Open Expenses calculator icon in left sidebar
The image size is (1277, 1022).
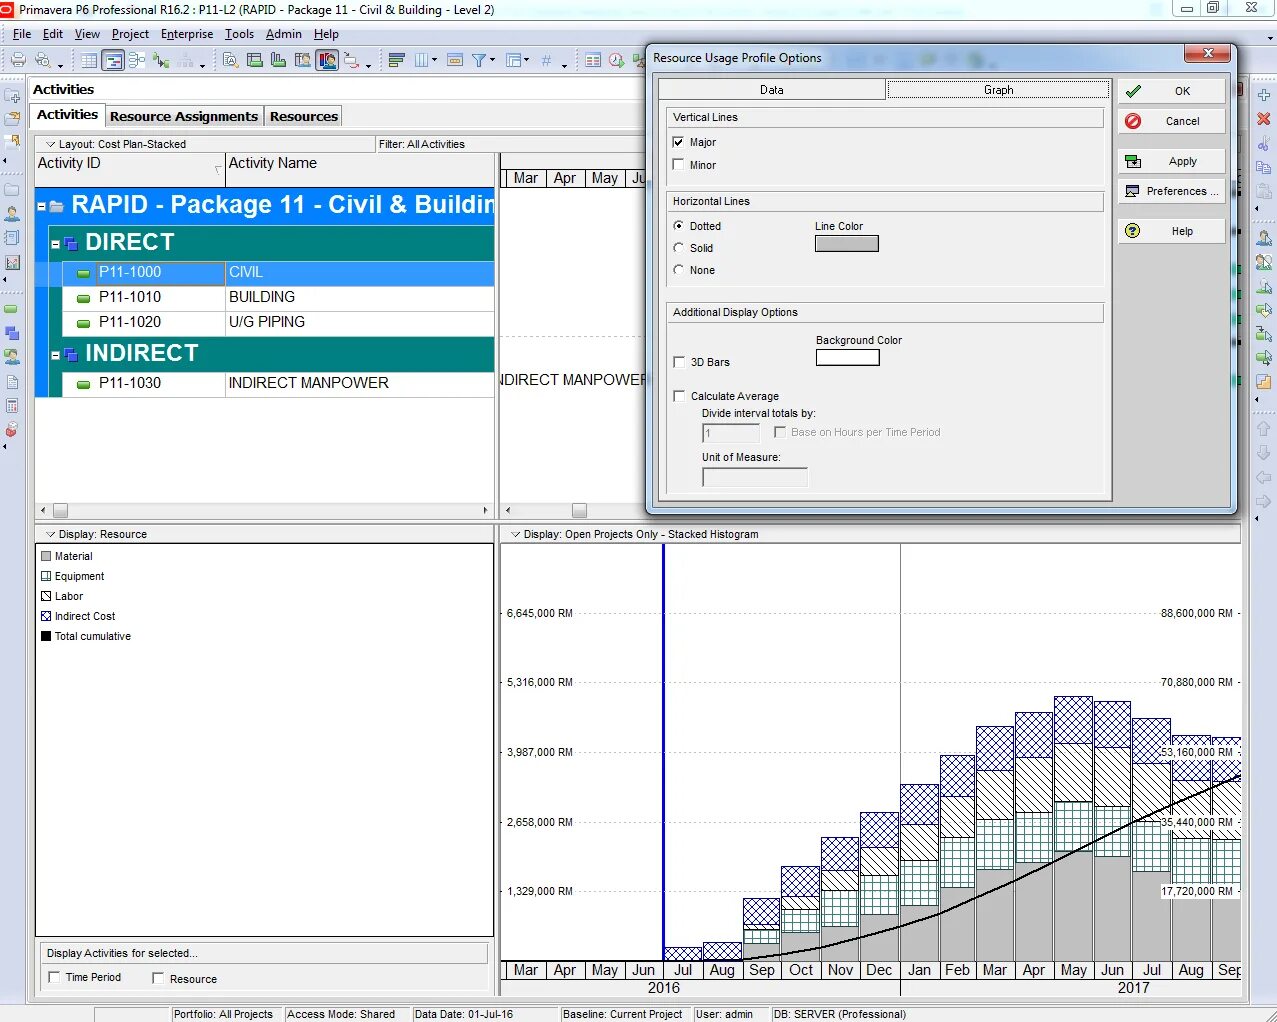pos(12,406)
